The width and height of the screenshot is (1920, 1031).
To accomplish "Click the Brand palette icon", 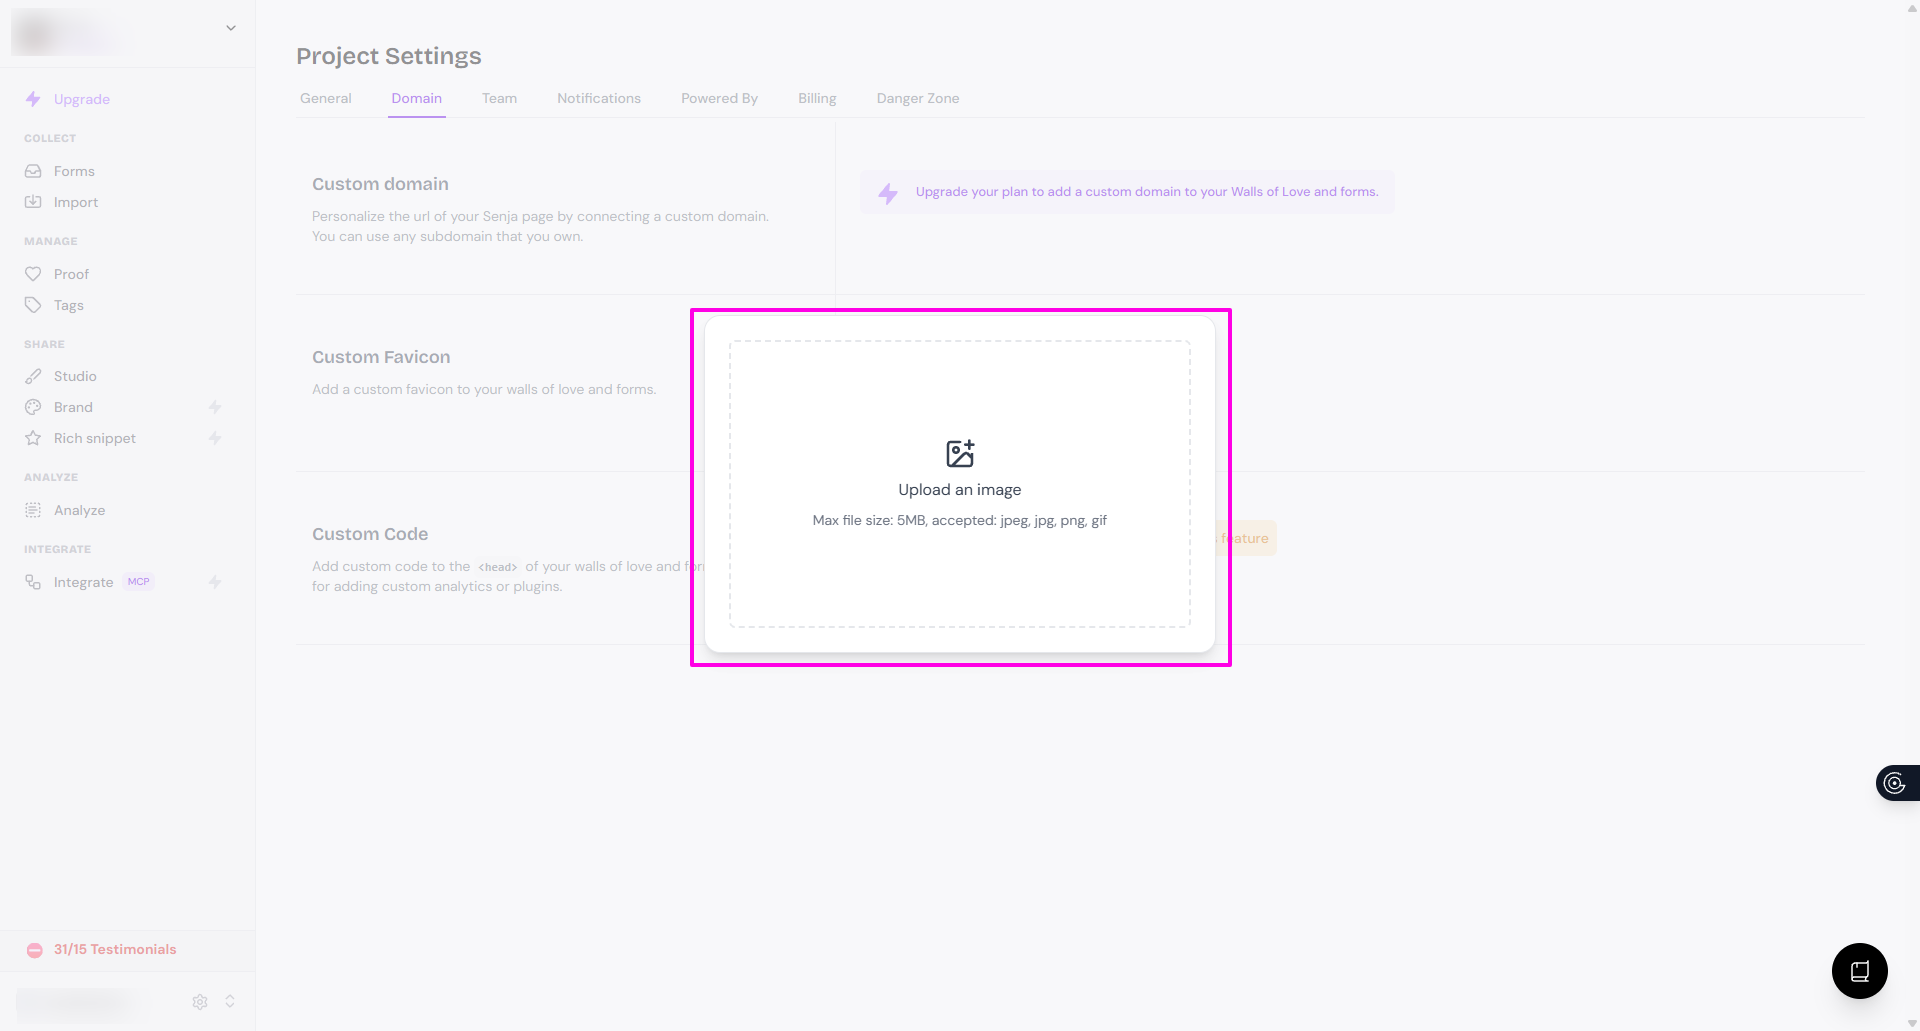I will (x=33, y=407).
